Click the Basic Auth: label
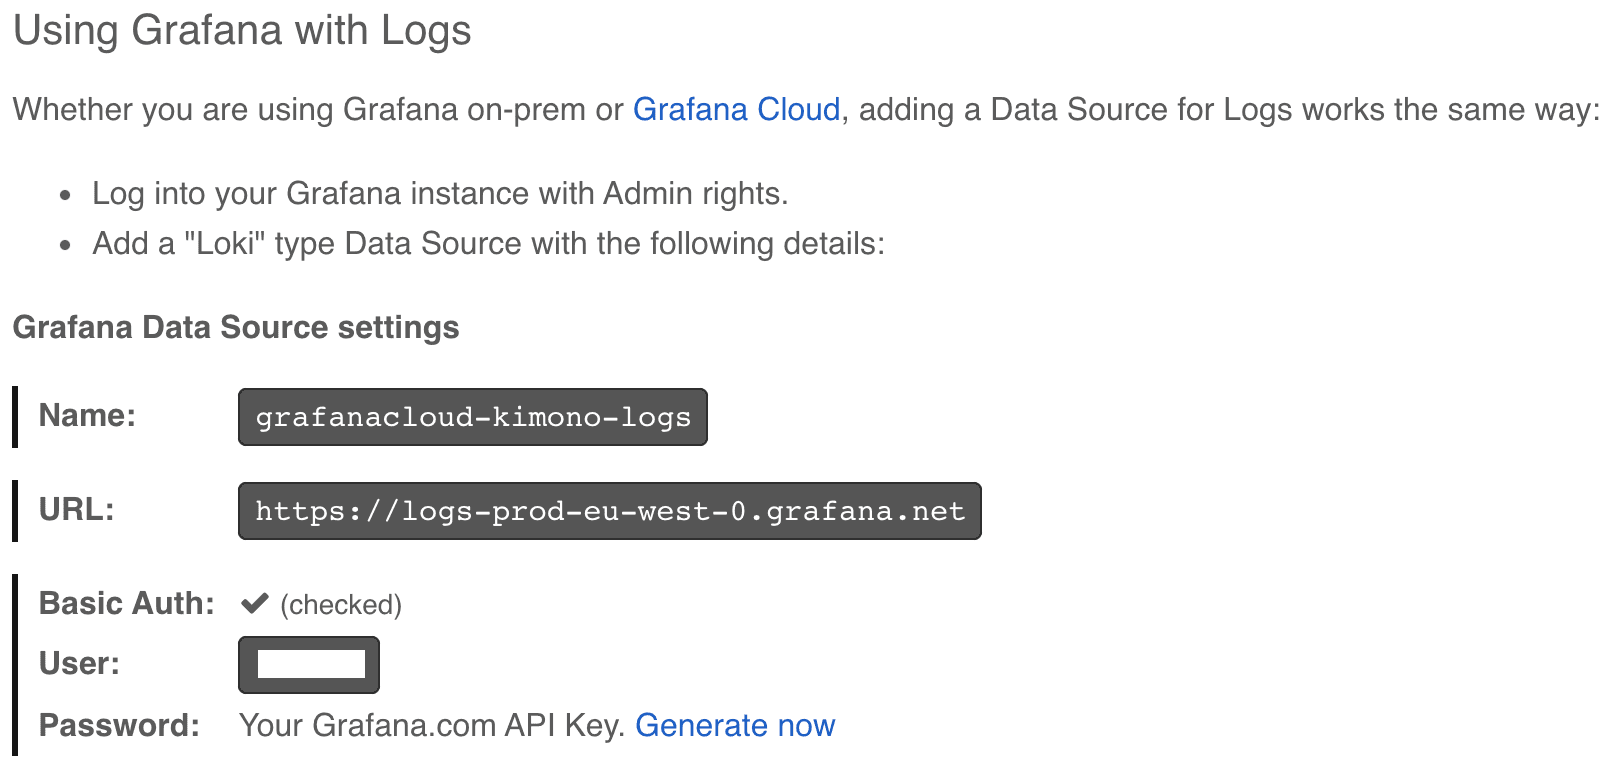The width and height of the screenshot is (1610, 766). tap(126, 603)
